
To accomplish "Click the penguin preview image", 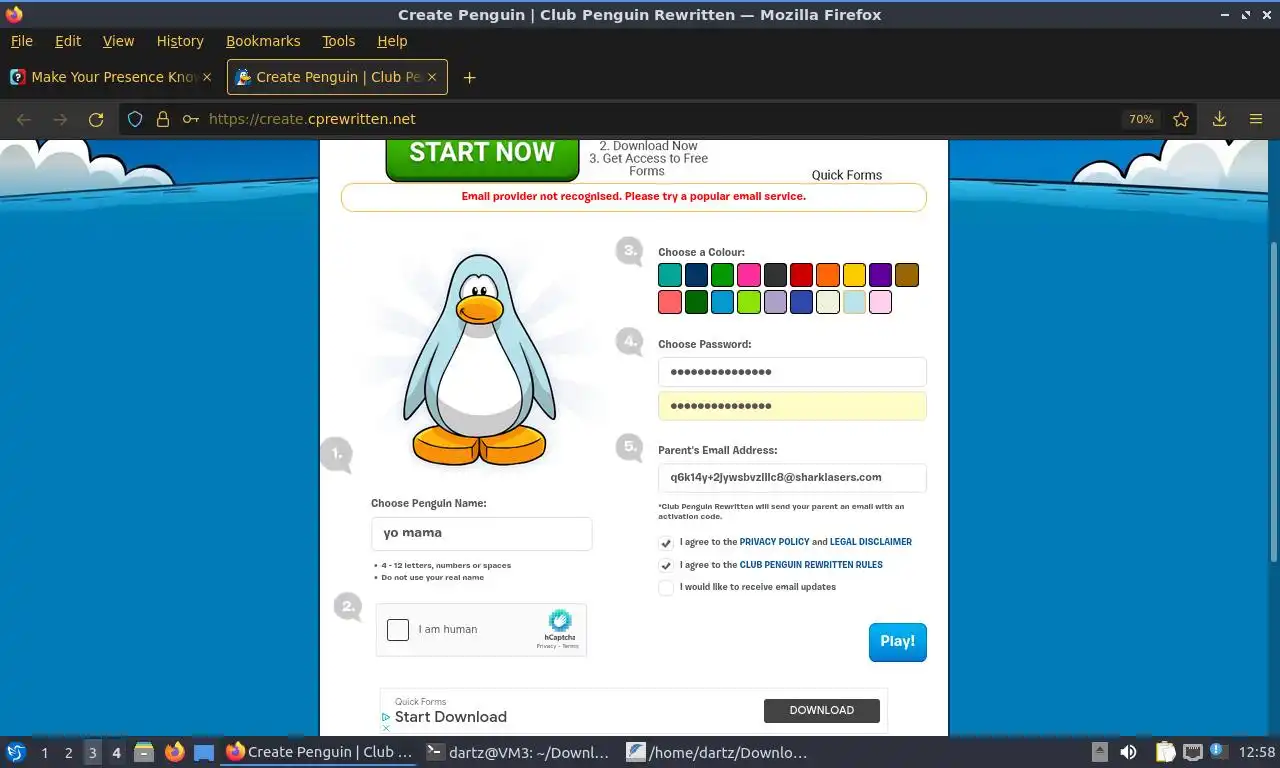I will click(x=479, y=360).
